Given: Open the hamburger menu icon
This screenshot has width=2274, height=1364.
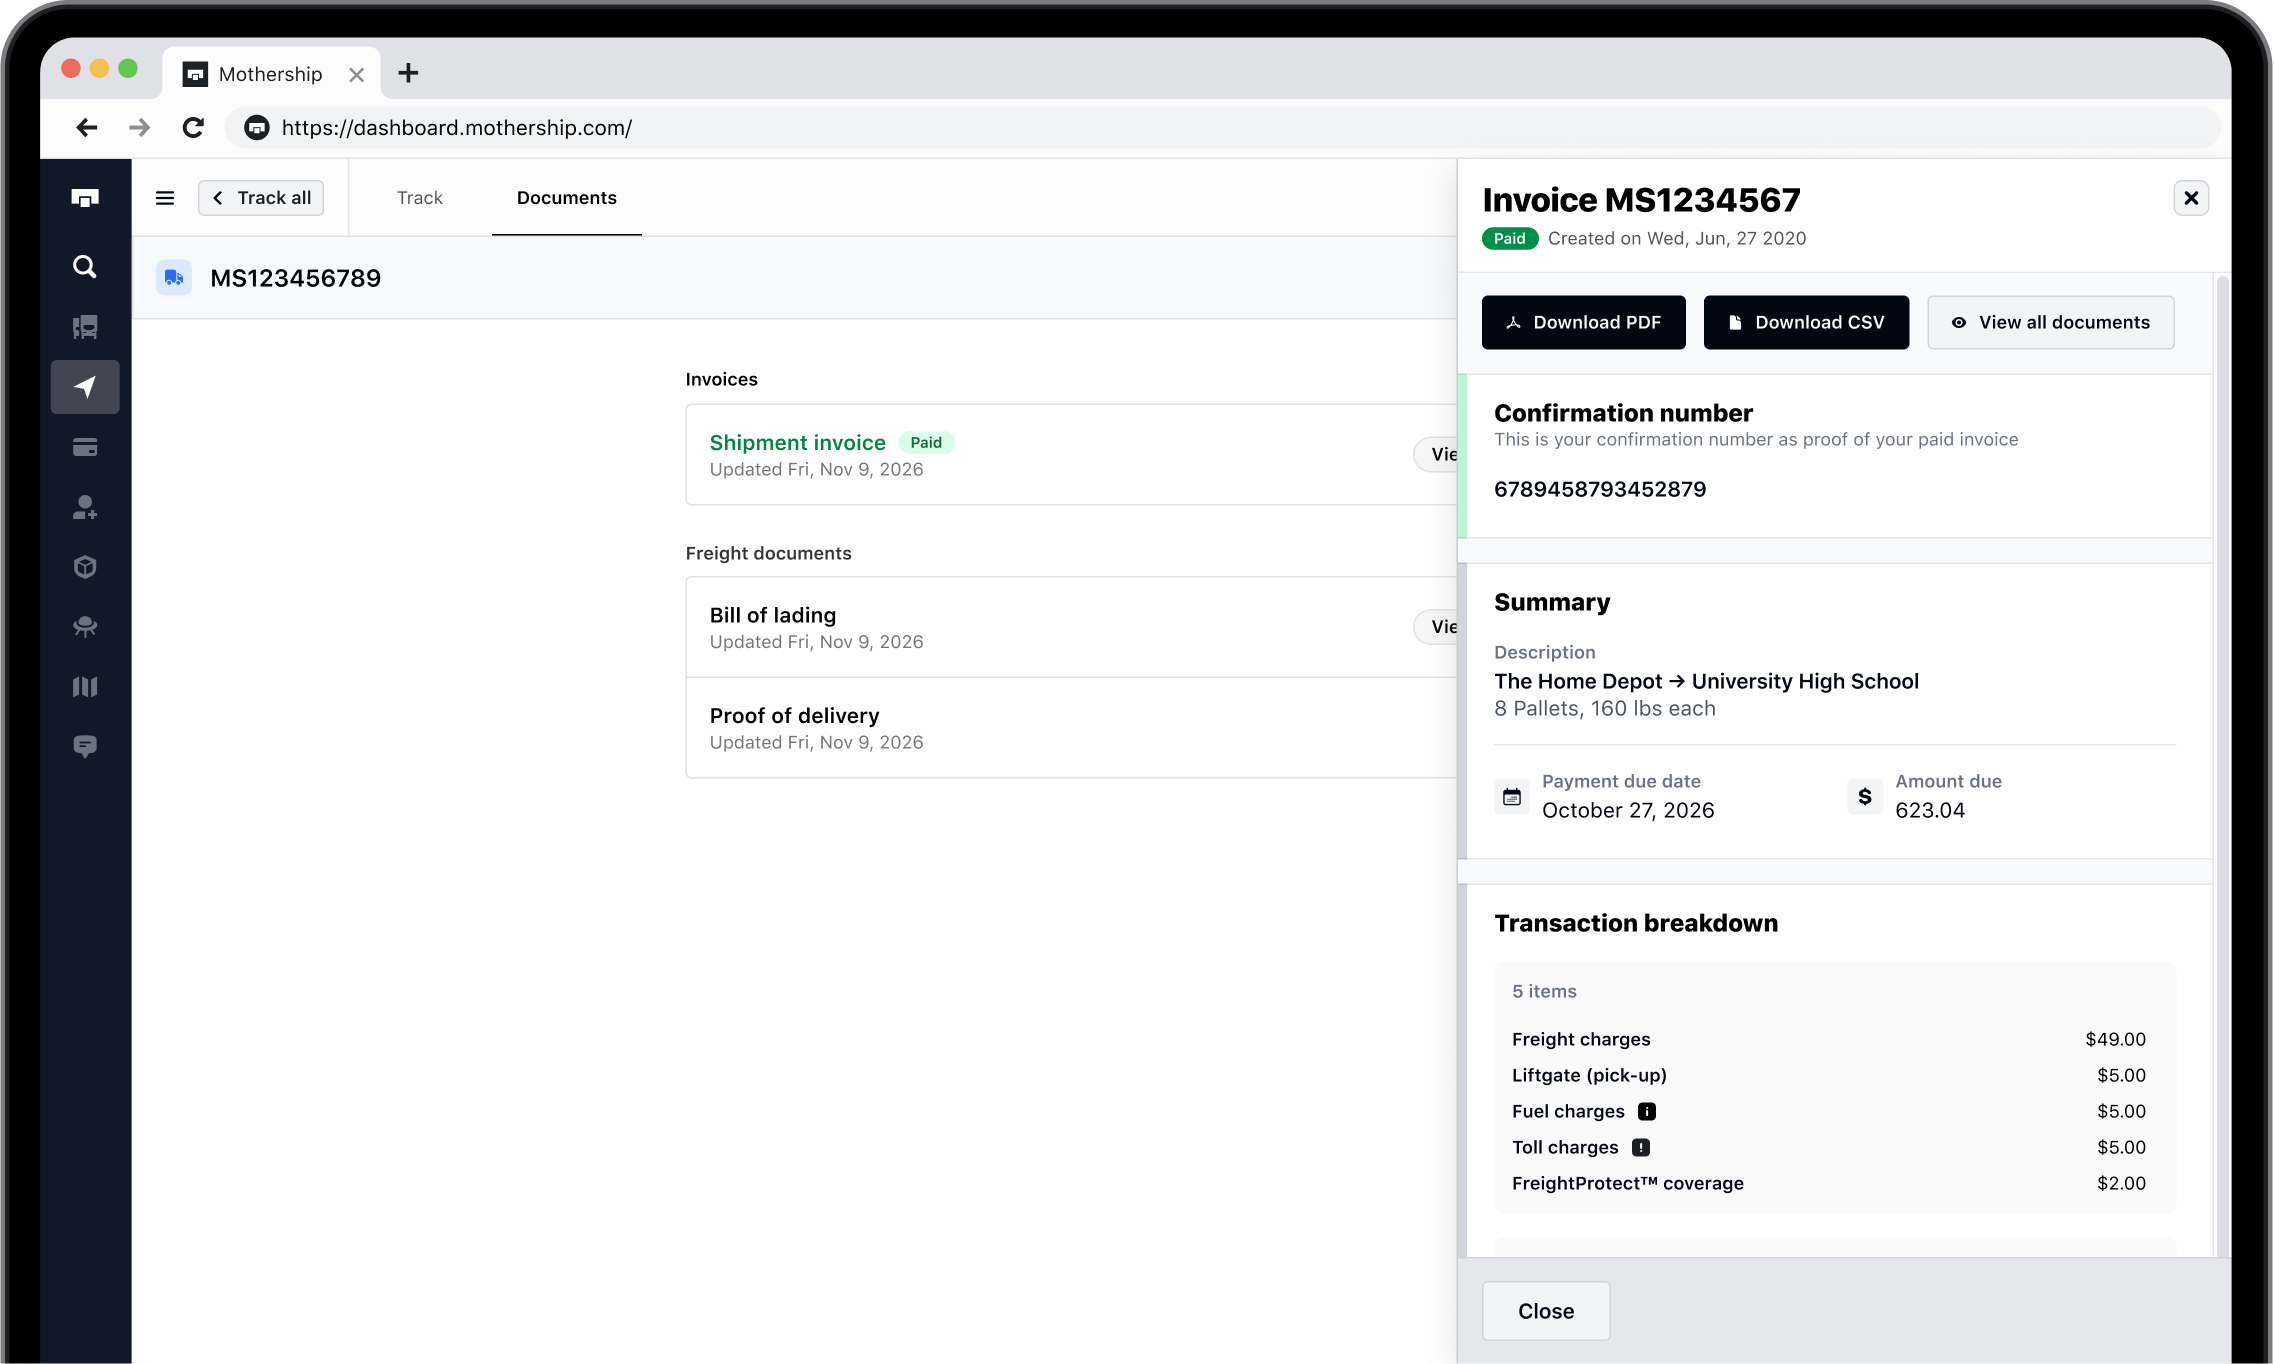Looking at the screenshot, I should (164, 197).
